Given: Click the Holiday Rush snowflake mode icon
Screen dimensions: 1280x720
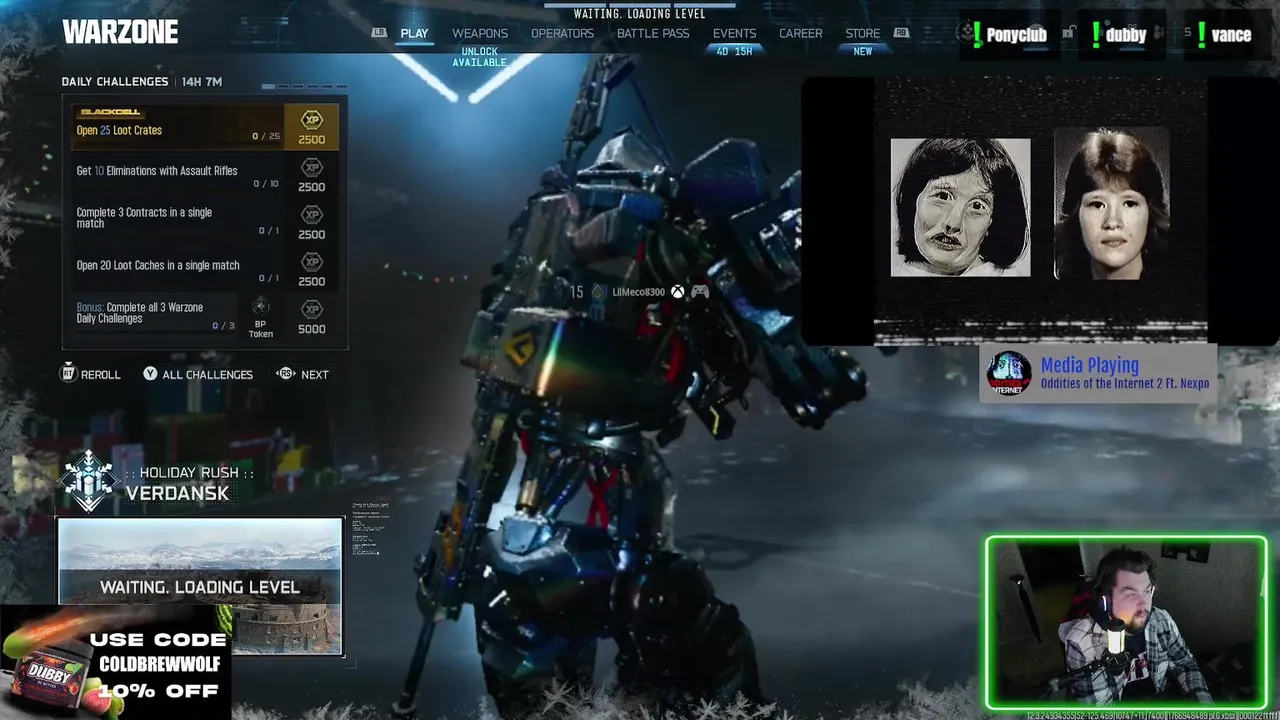Looking at the screenshot, I should (x=89, y=481).
